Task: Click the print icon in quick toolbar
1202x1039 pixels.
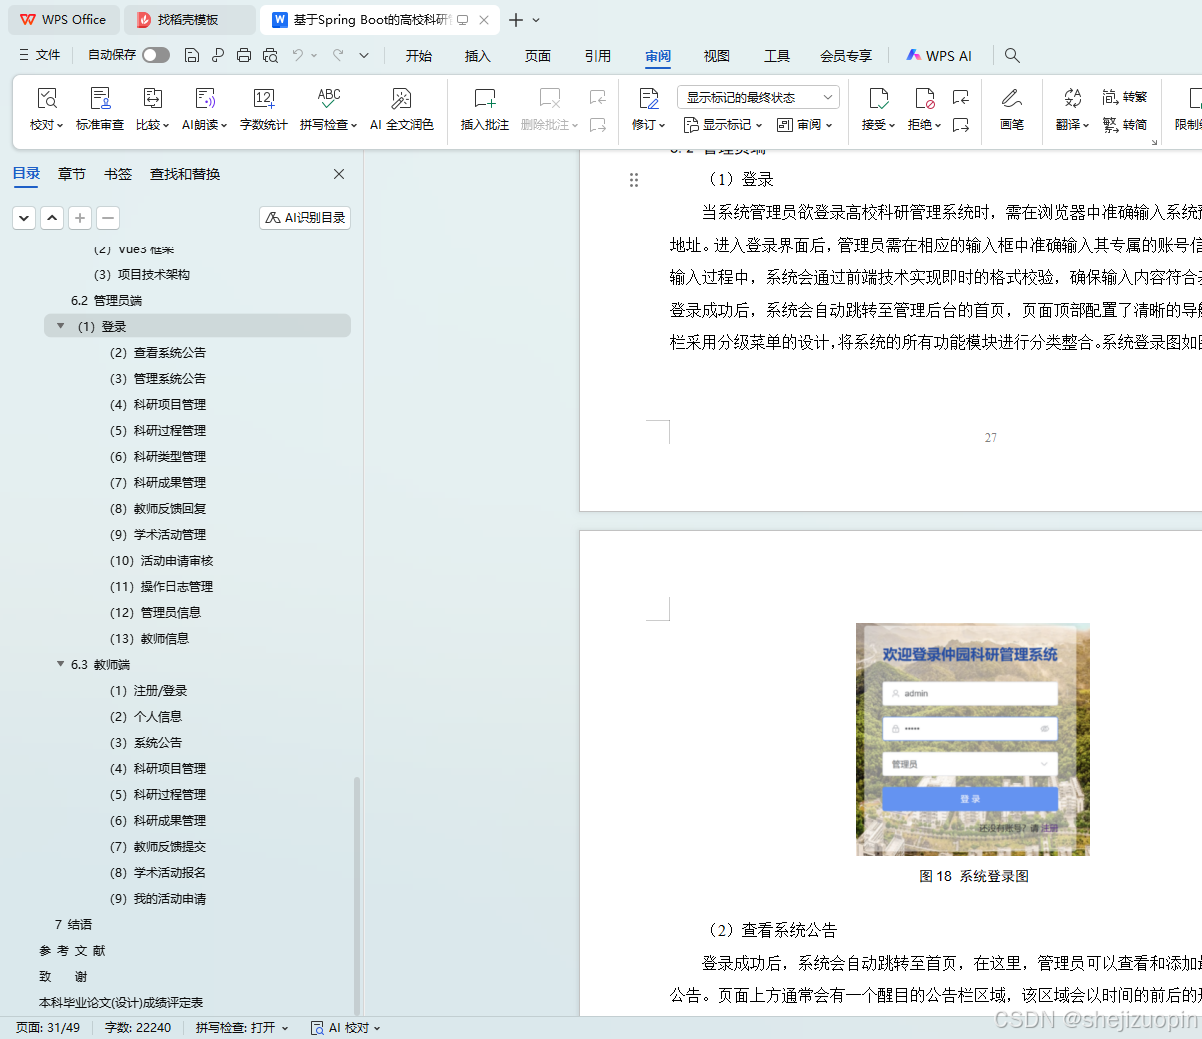Action: pyautogui.click(x=244, y=55)
